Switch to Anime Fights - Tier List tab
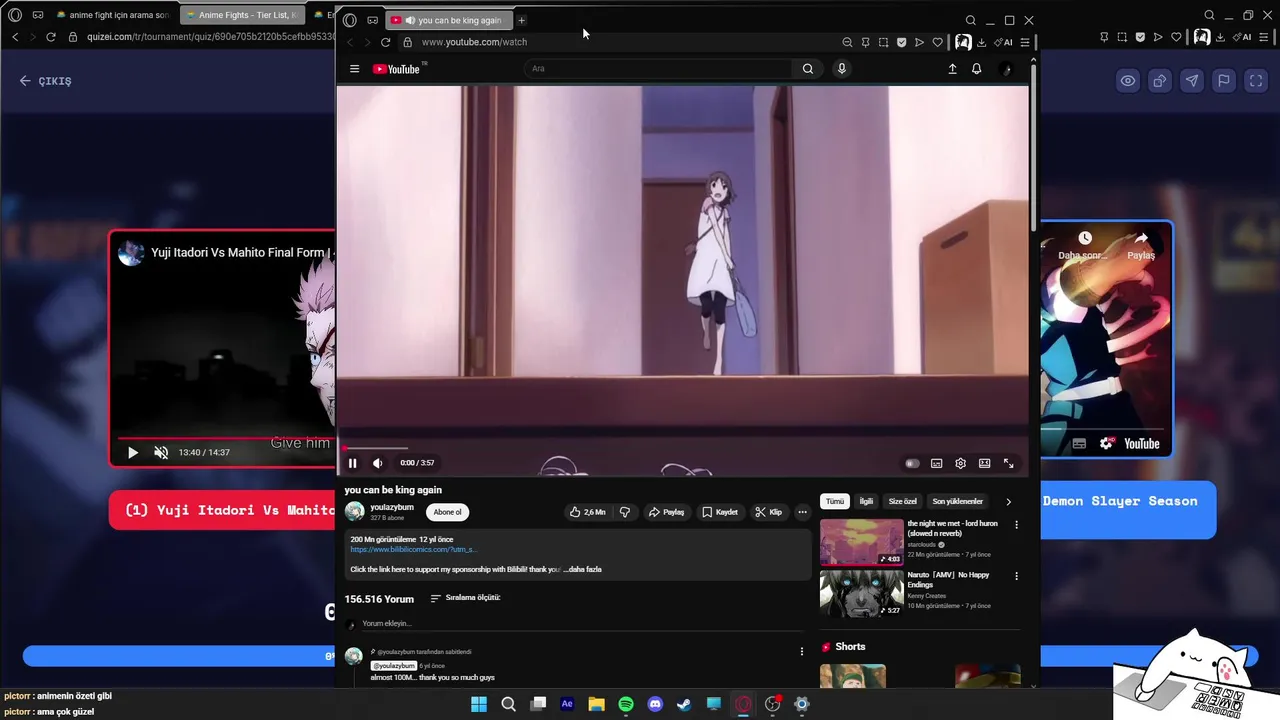The width and height of the screenshot is (1280, 720). pyautogui.click(x=243, y=15)
